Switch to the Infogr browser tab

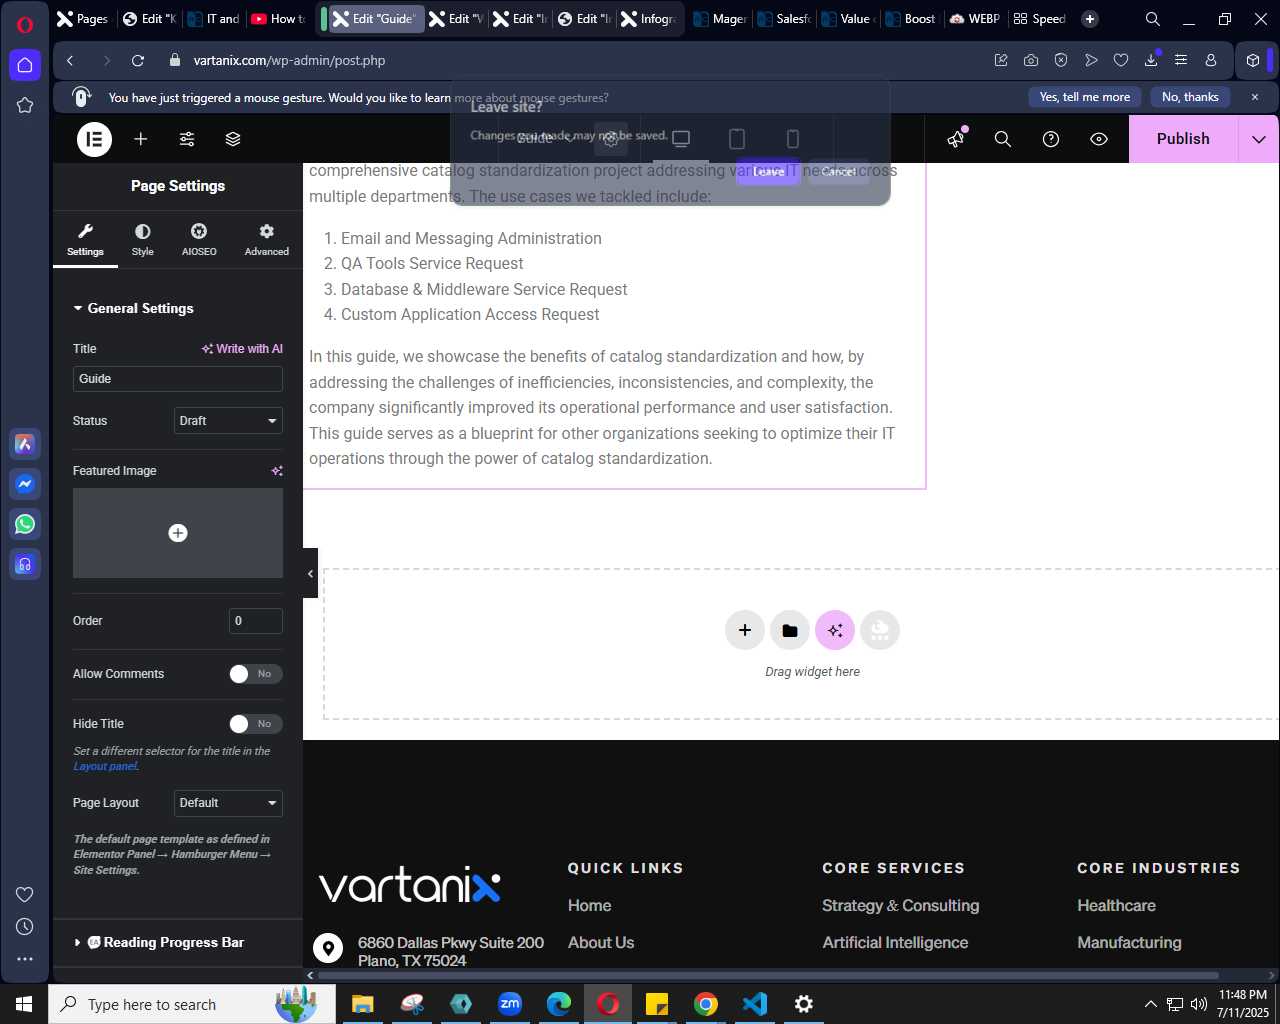(x=648, y=19)
